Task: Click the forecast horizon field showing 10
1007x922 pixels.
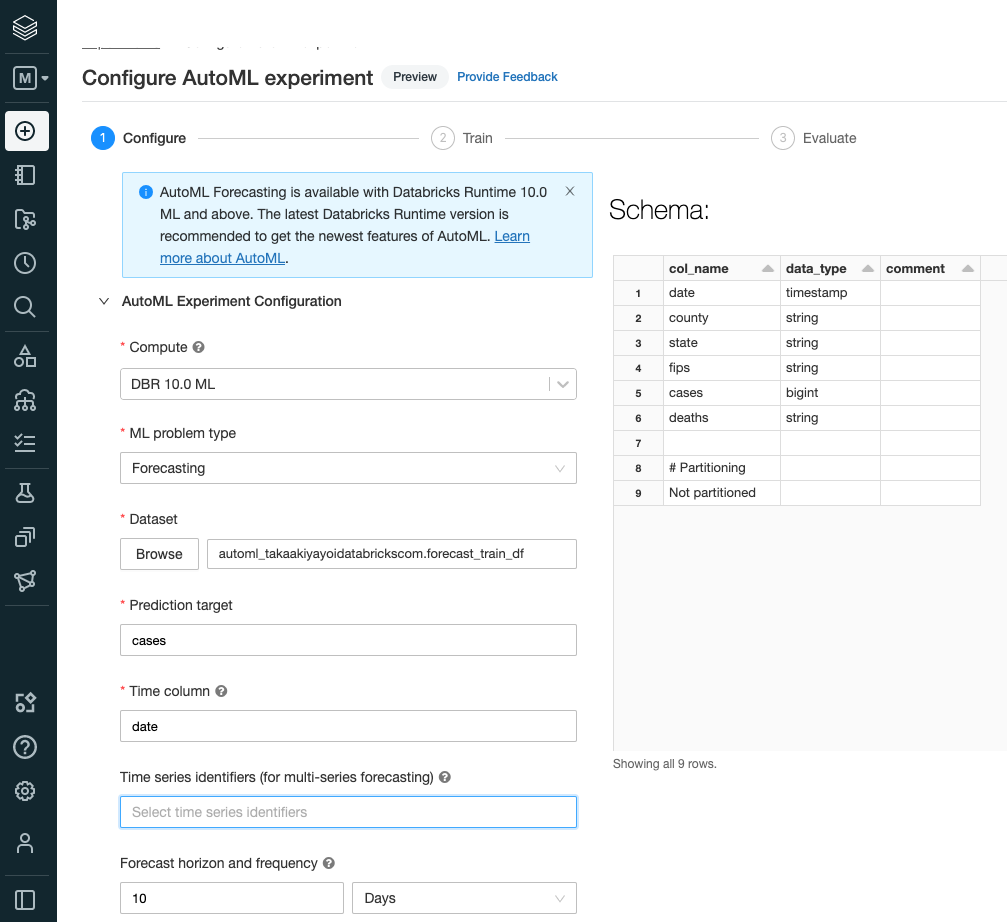Action: (232, 898)
